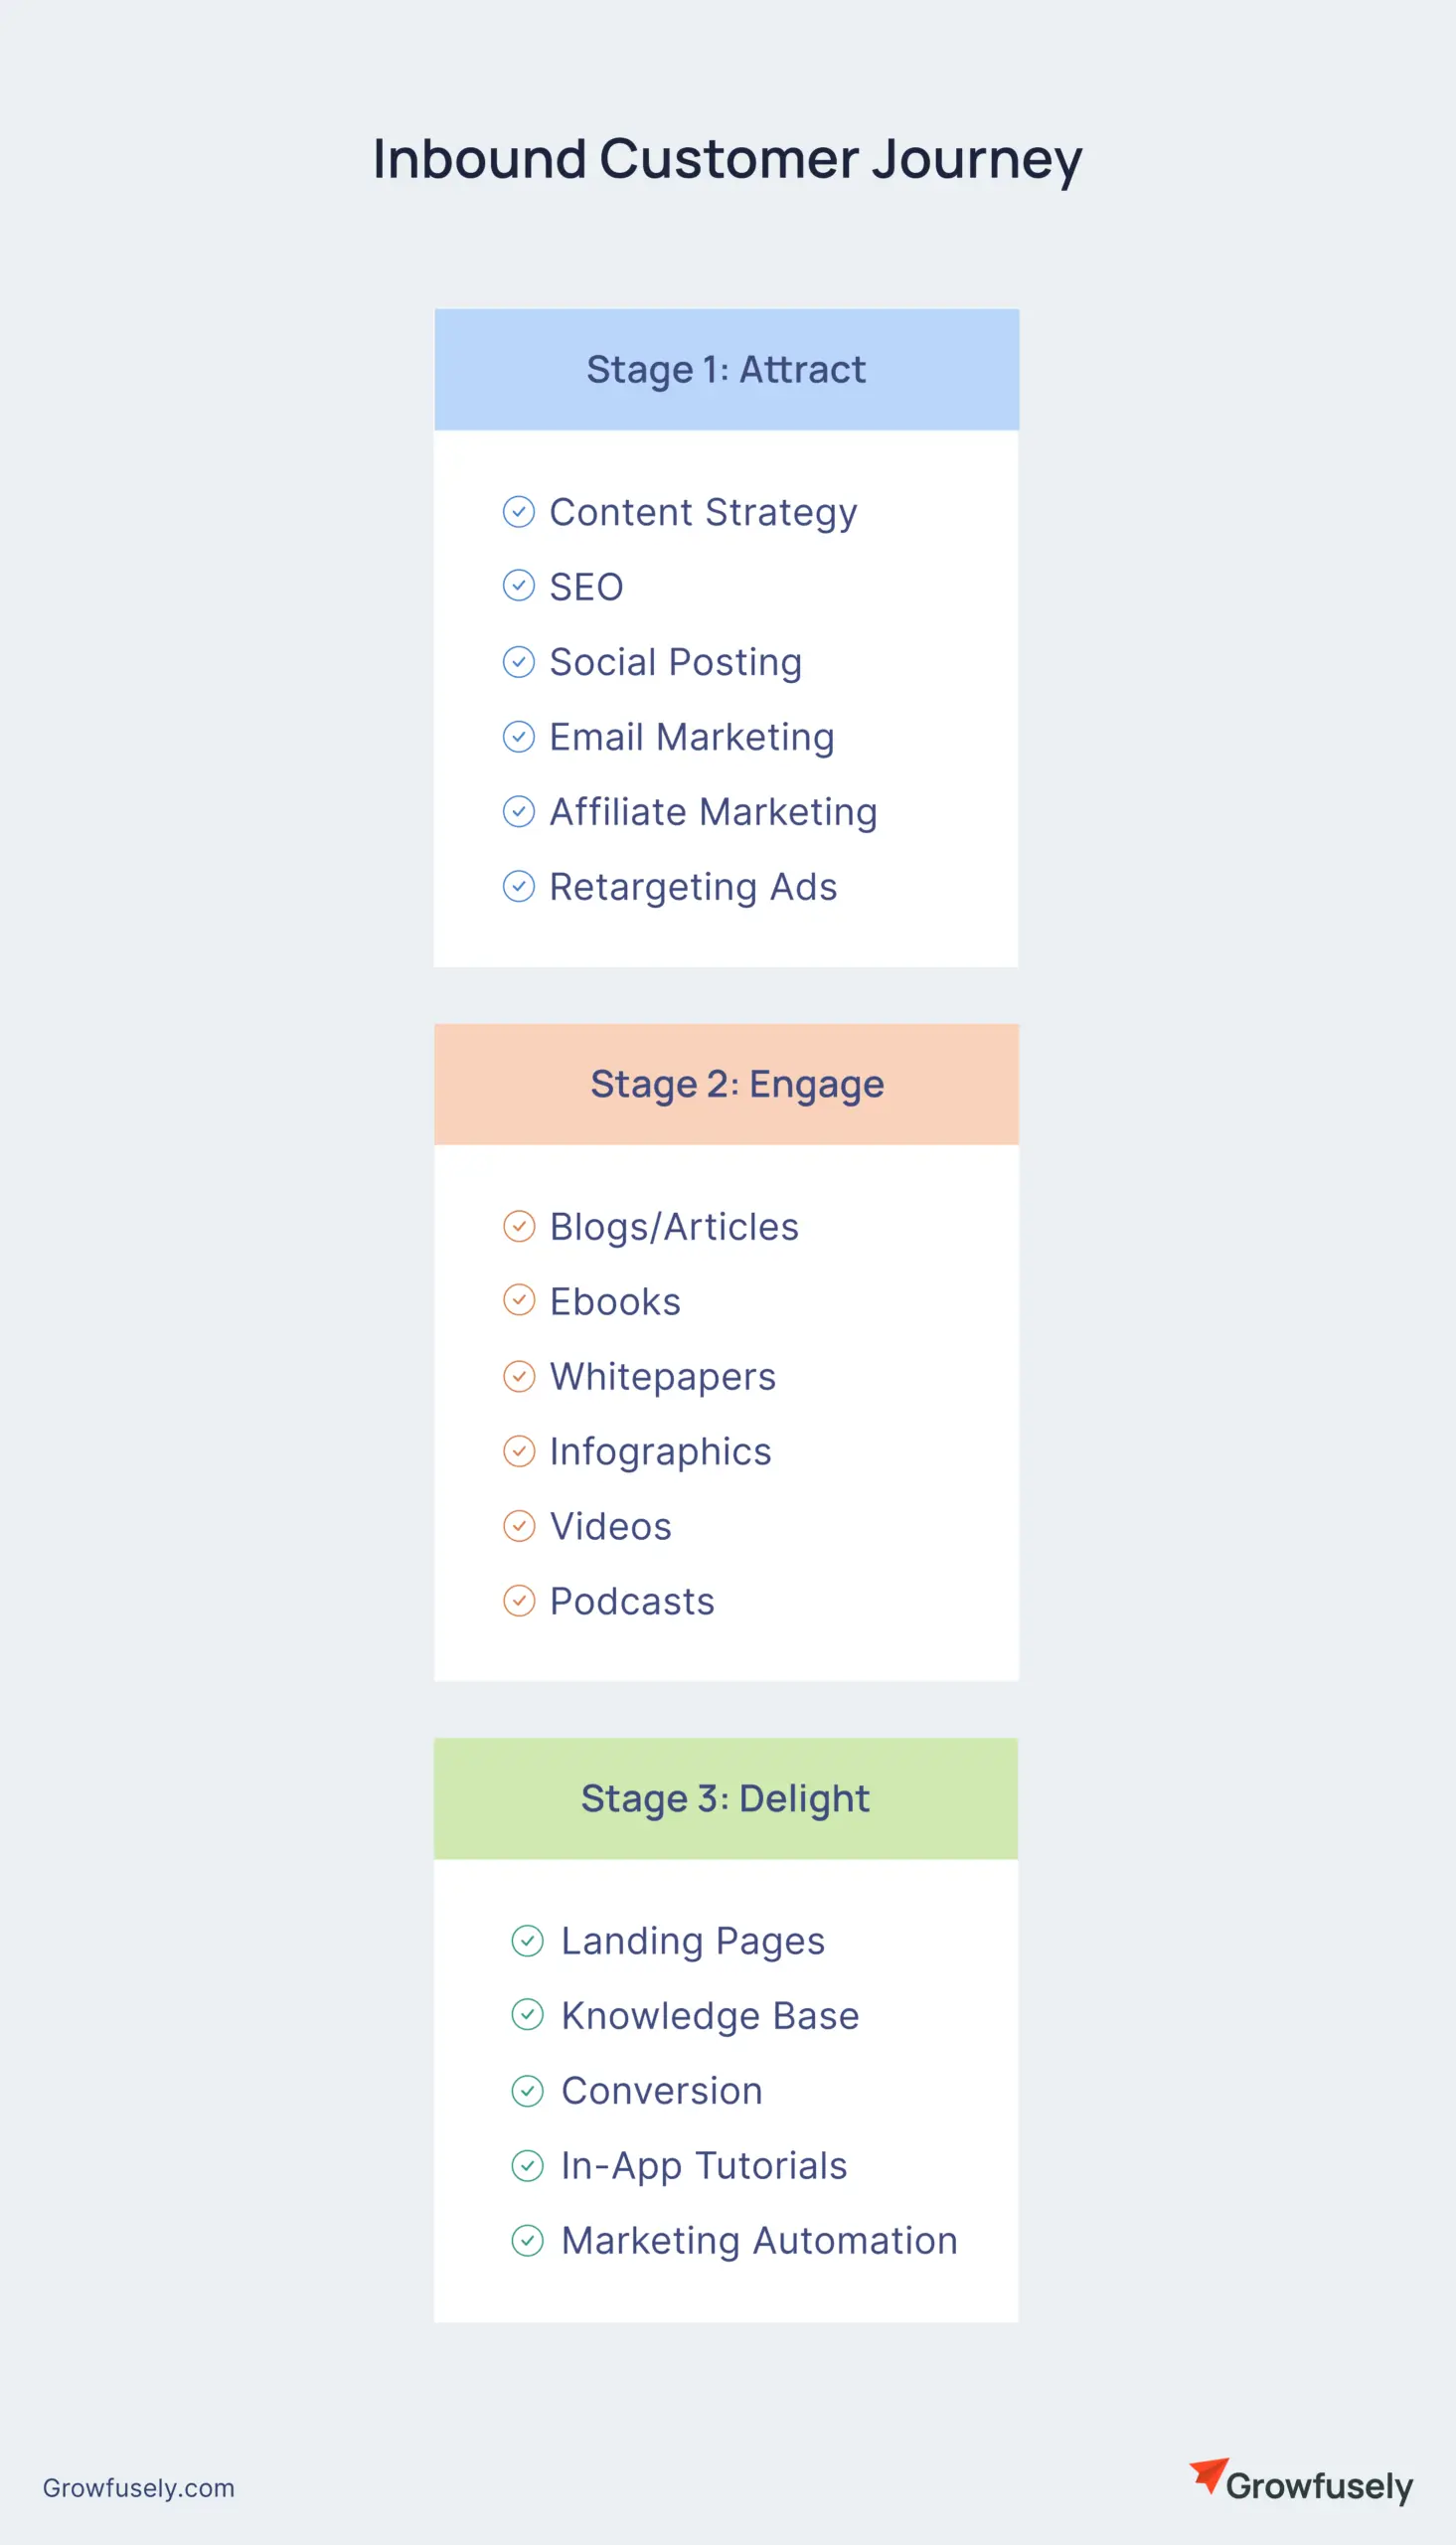The height and width of the screenshot is (2545, 1456).
Task: Click the check icon beside Retargeting Ads
Action: pos(518,886)
